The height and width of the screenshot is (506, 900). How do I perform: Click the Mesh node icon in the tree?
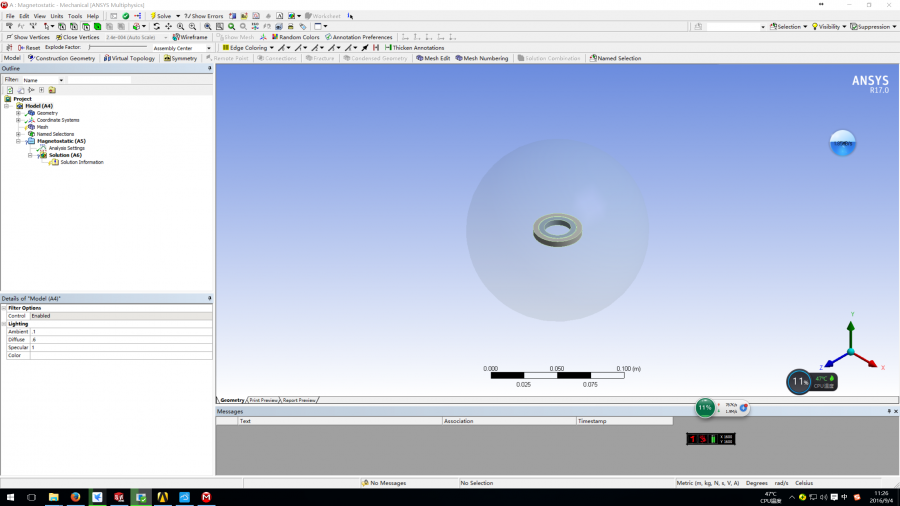coord(31,127)
